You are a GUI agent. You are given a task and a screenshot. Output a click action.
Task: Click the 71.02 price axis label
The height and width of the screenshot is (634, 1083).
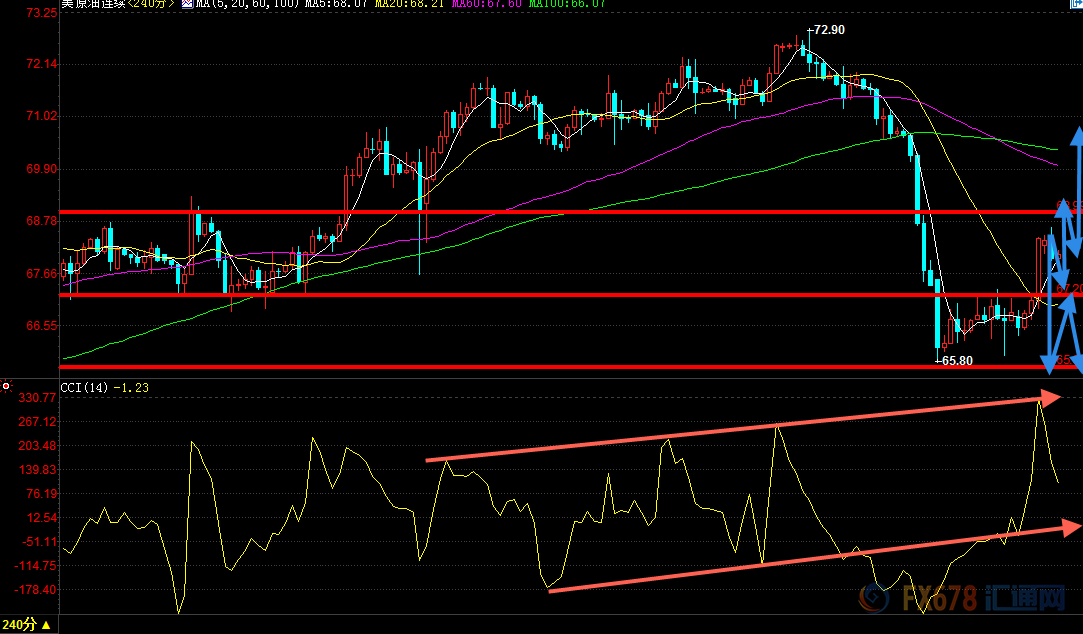tap(41, 116)
